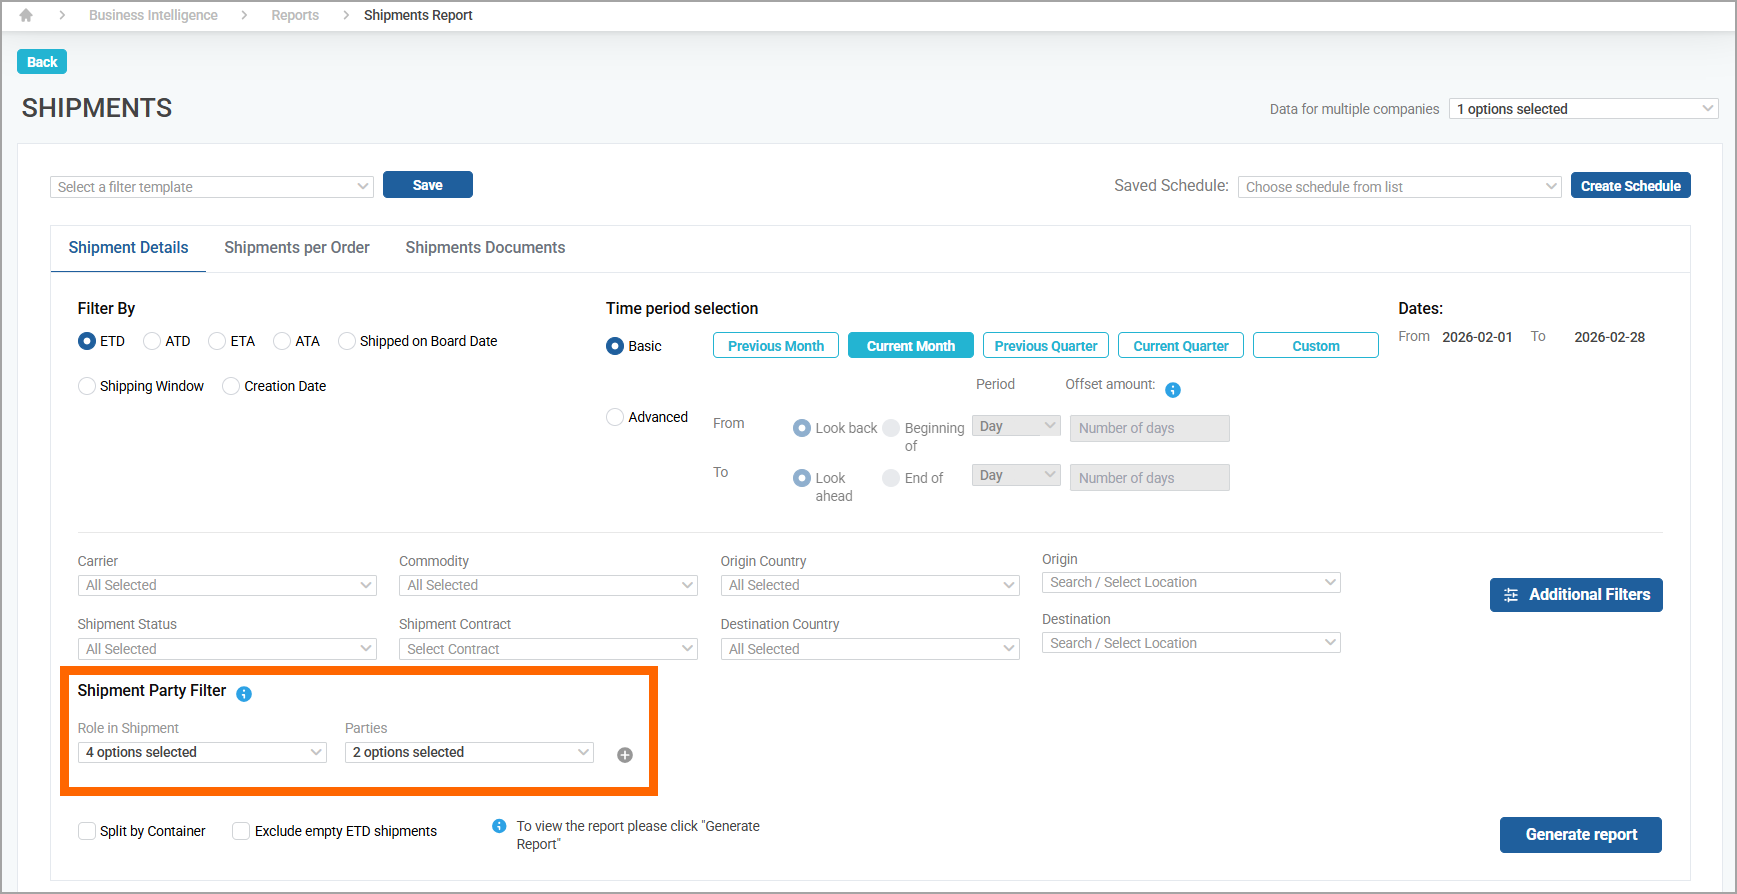Expand Data for multiple companies dropdown
The image size is (1737, 894).
point(1584,109)
